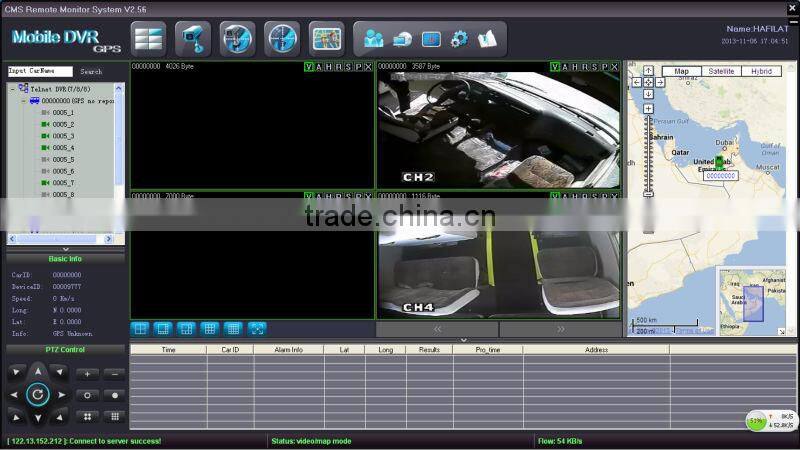
Task: Switch map to Hybrid view
Action: click(x=761, y=72)
